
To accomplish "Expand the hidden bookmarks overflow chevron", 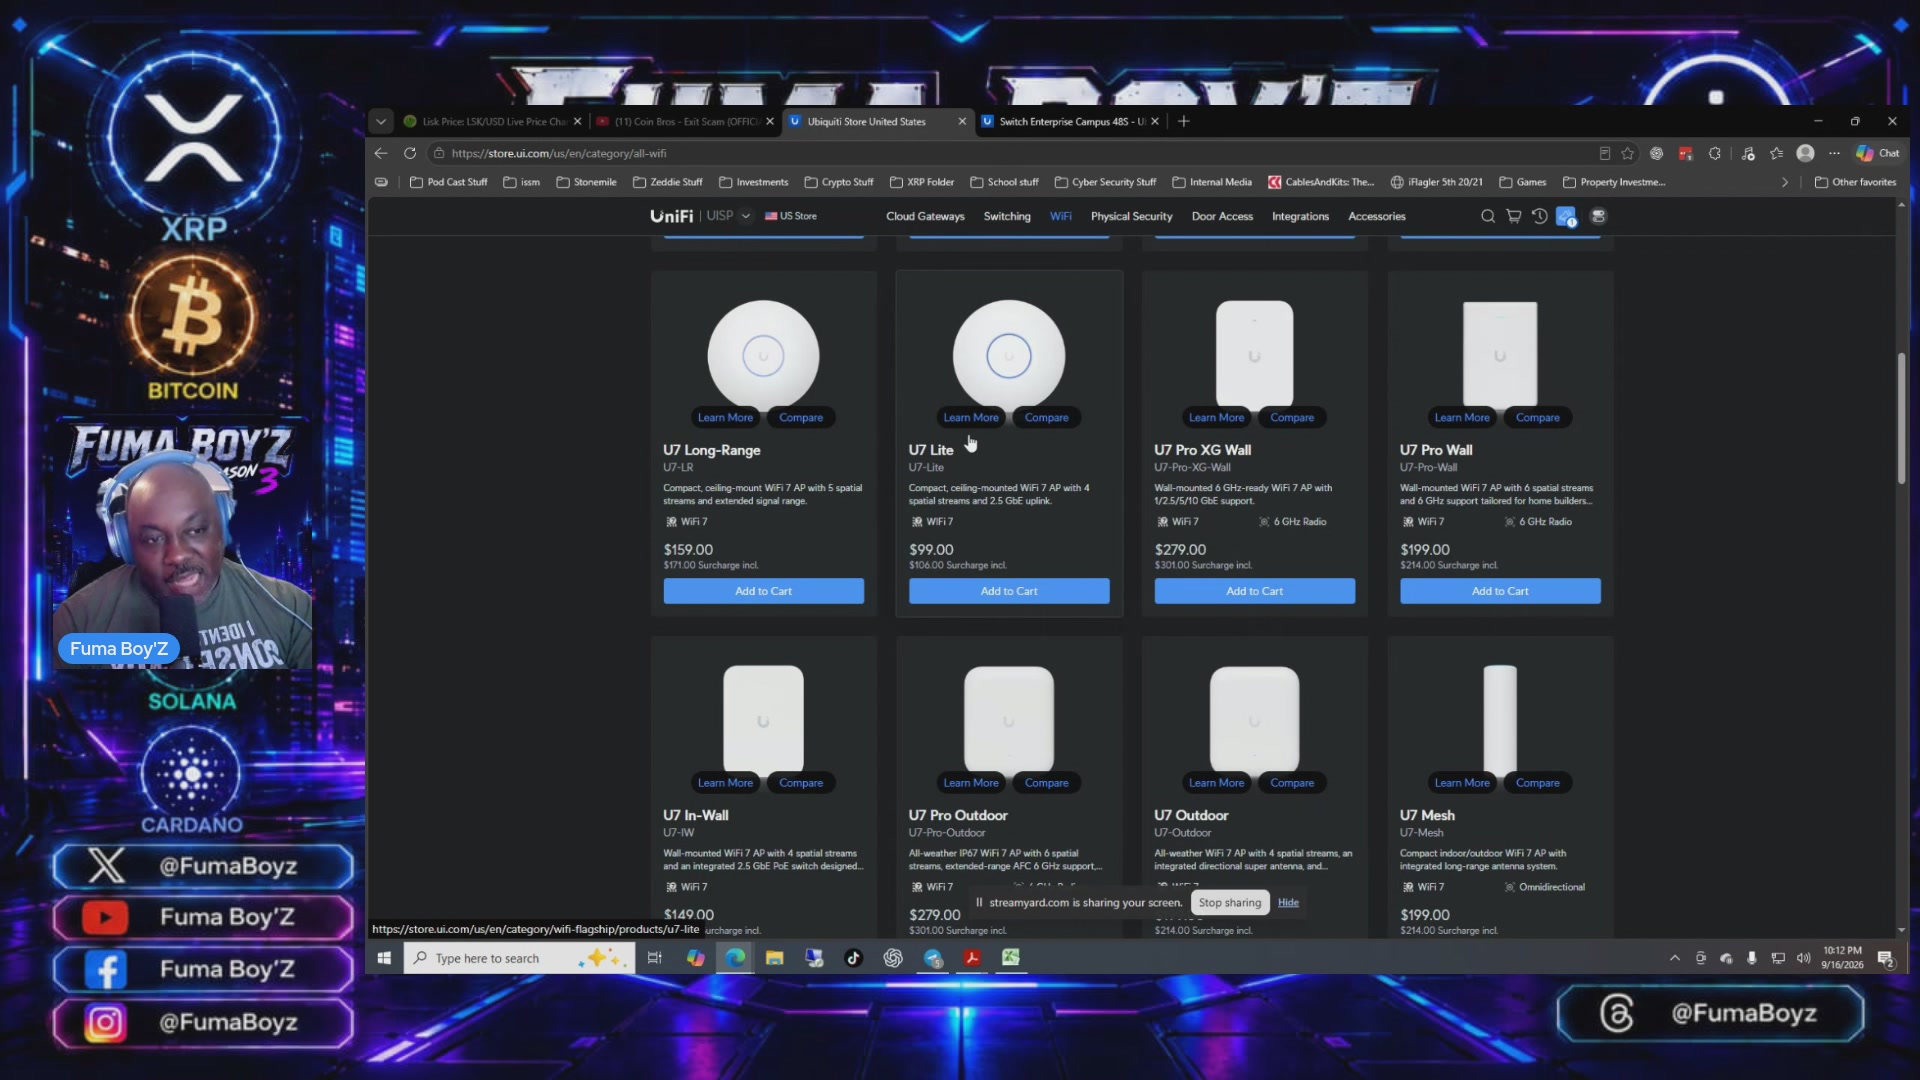I will coord(1785,182).
